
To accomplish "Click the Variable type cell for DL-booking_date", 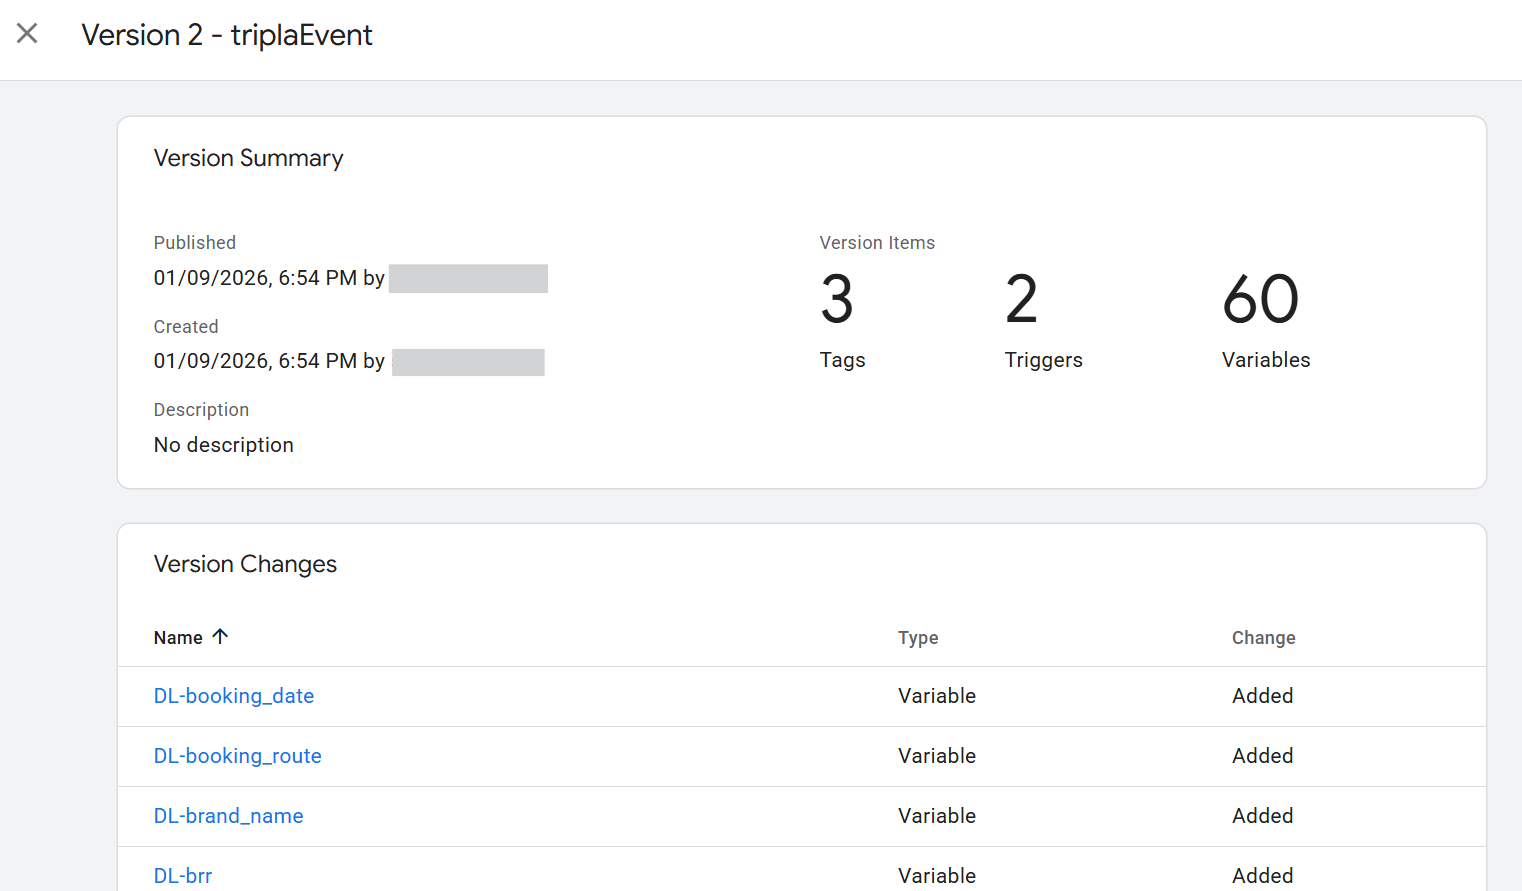I will (936, 696).
